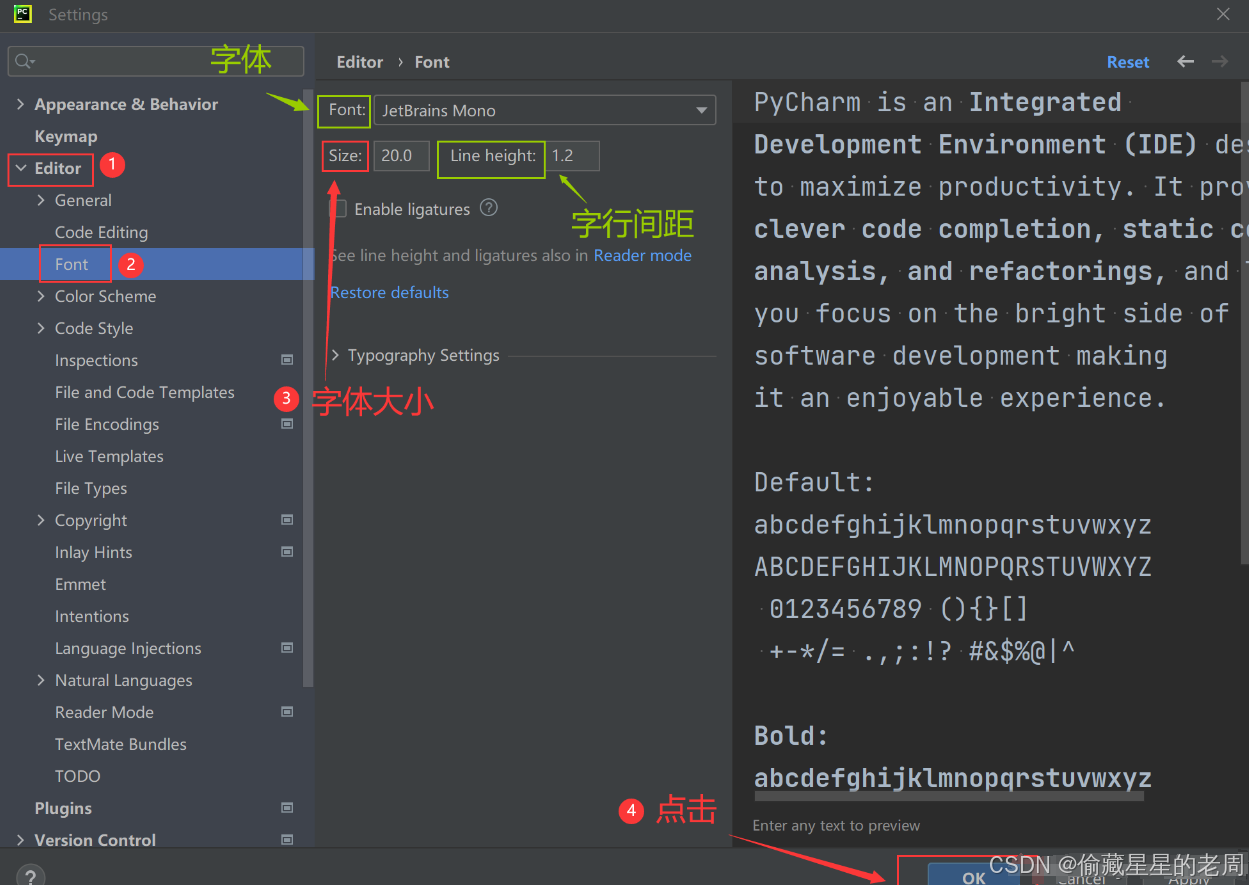Viewport: 1249px width, 885px height.
Task: Click the settings tree vertical scrollbar
Action: (x=309, y=390)
